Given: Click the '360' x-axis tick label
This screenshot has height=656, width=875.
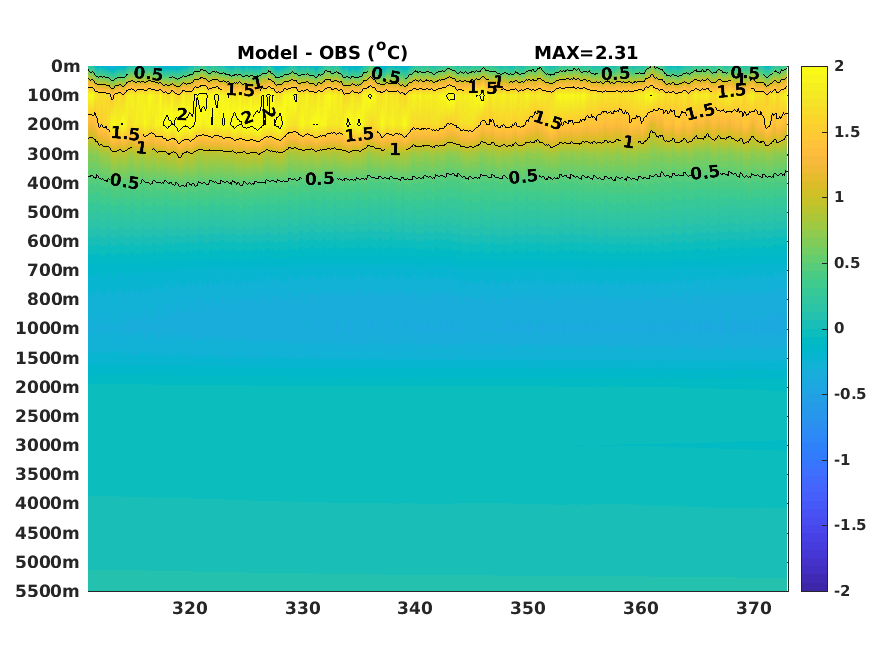Looking at the screenshot, I should 641,608.
